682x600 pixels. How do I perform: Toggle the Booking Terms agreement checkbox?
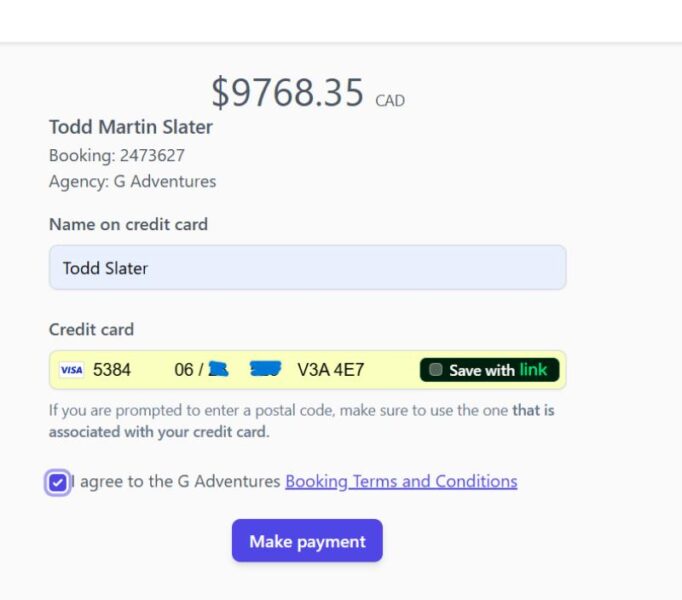point(58,483)
